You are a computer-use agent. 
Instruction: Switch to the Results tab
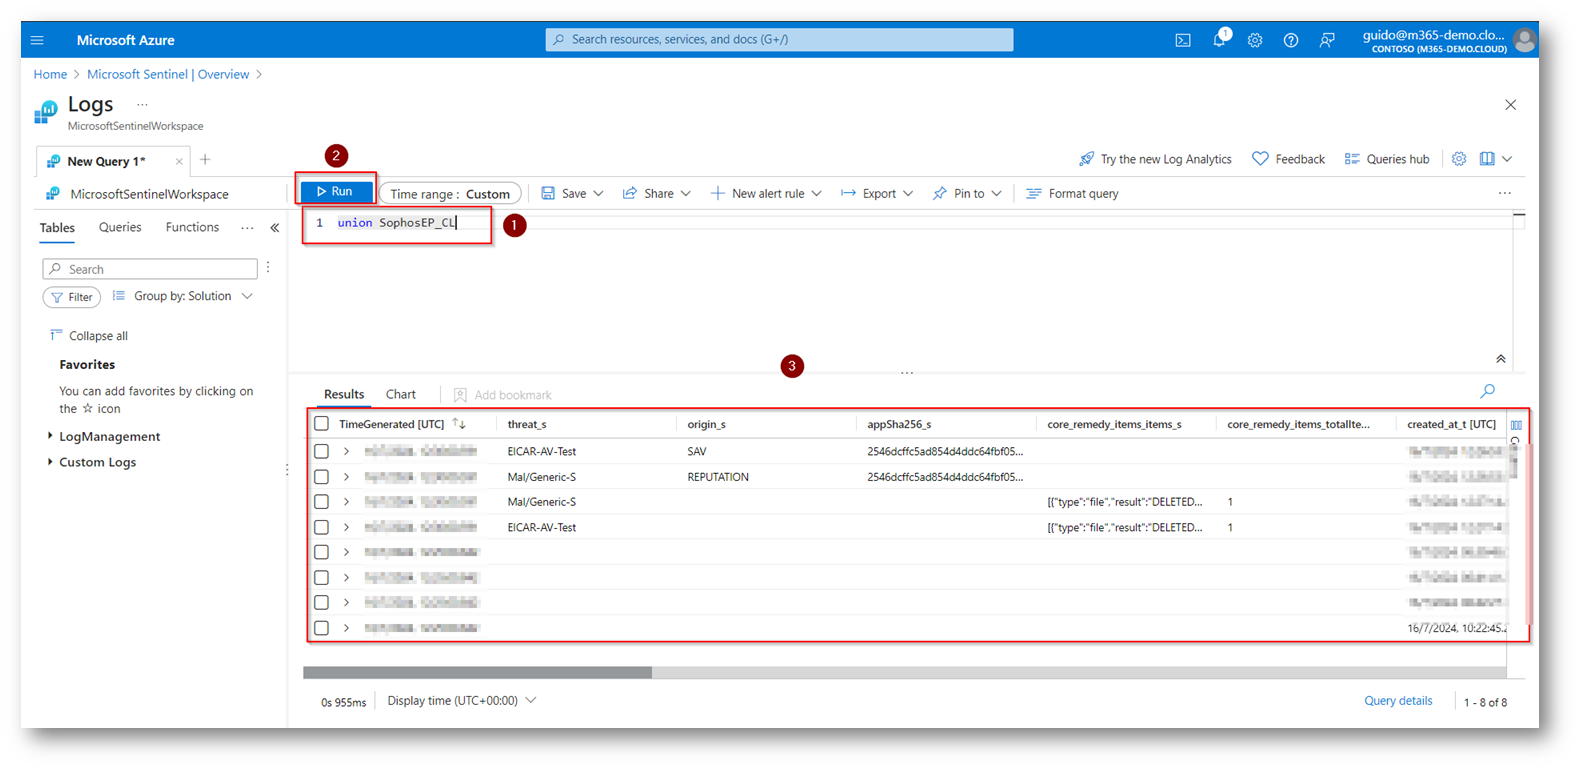pyautogui.click(x=344, y=394)
